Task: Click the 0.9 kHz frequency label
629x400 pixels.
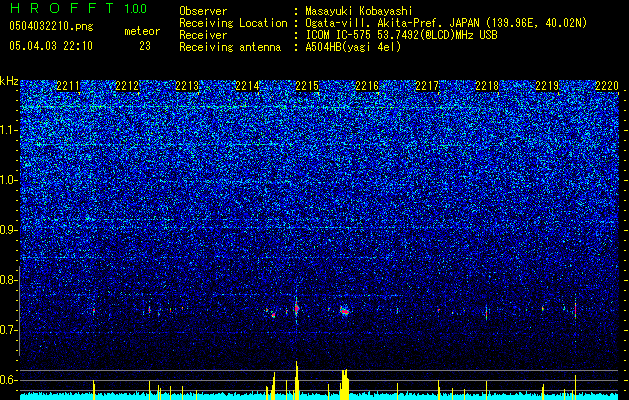Action: click(8, 230)
